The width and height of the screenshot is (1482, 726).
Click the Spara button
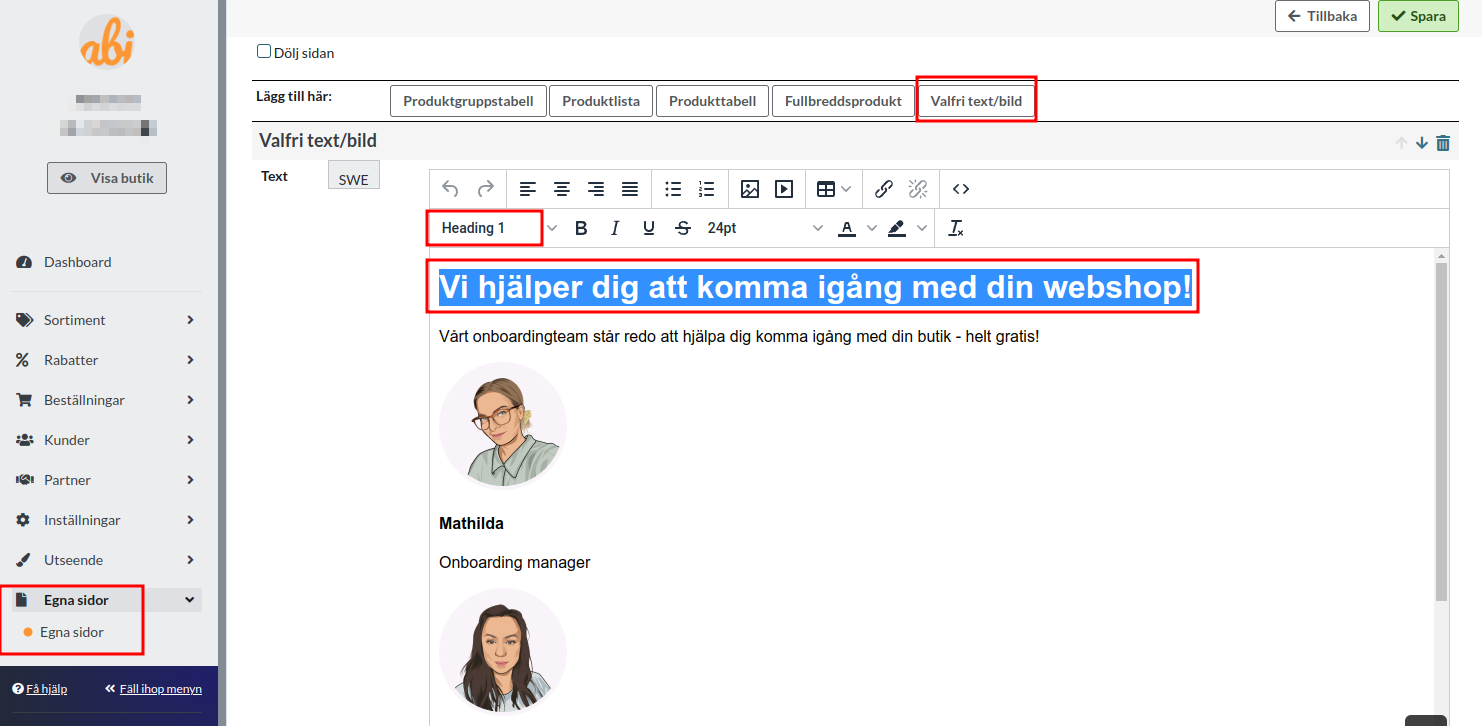1418,16
